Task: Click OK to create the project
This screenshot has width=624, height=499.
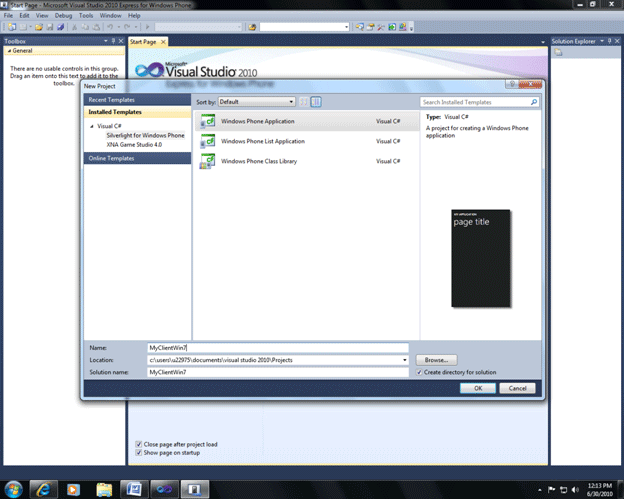Action: point(478,388)
